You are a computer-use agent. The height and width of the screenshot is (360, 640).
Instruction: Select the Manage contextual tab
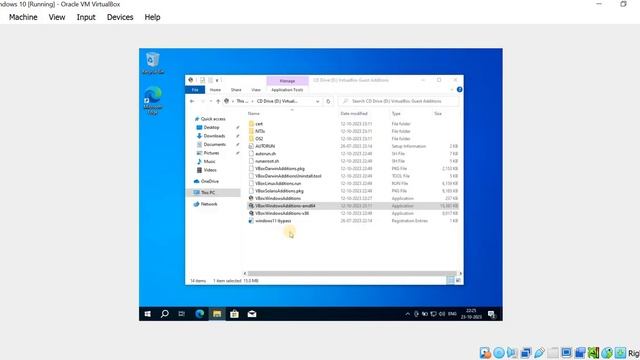click(287, 81)
